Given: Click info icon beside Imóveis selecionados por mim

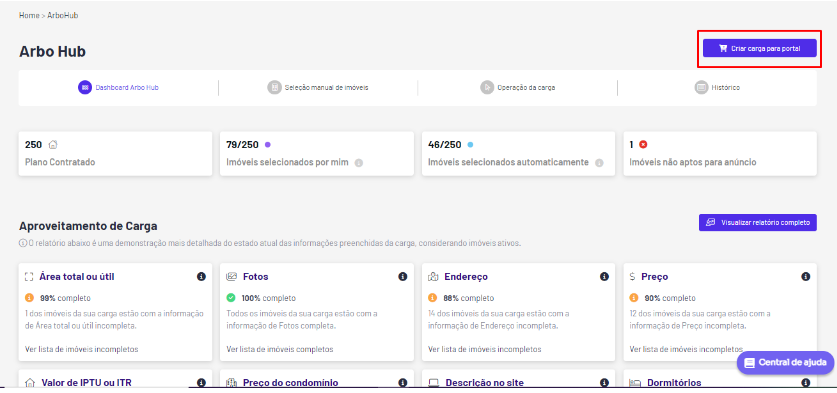Looking at the screenshot, I should (x=359, y=163).
